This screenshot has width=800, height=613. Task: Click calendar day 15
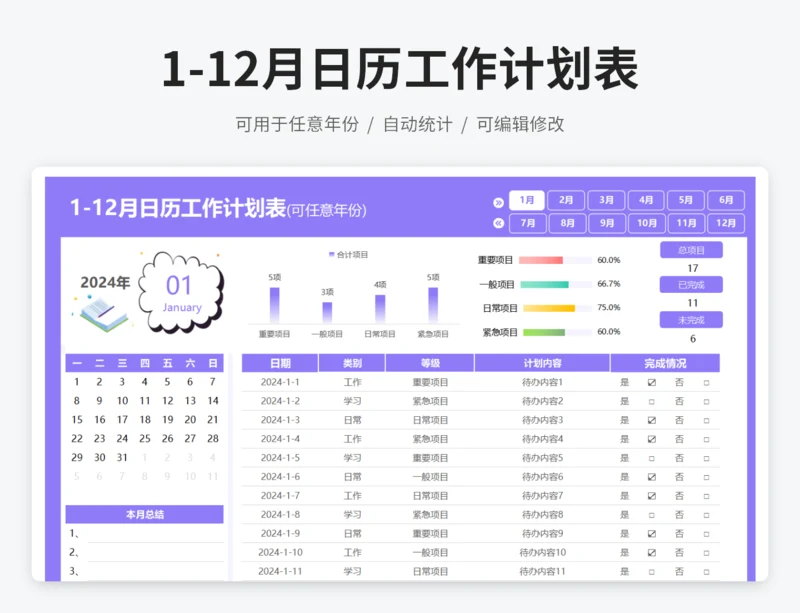point(77,420)
